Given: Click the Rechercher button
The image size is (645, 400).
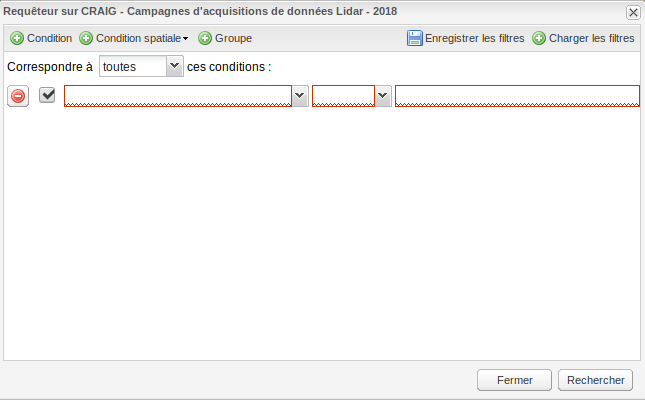Looking at the screenshot, I should pos(596,380).
